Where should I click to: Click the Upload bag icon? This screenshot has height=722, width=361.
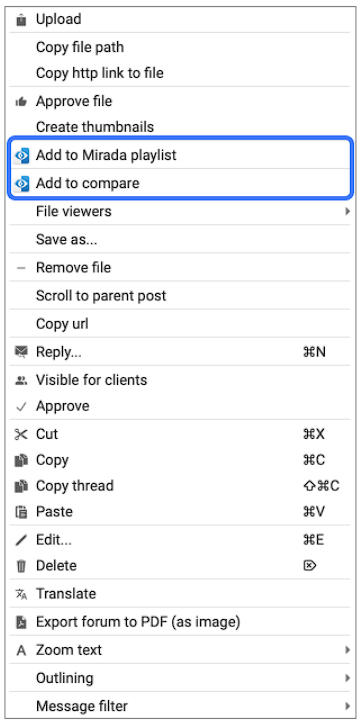coord(21,20)
